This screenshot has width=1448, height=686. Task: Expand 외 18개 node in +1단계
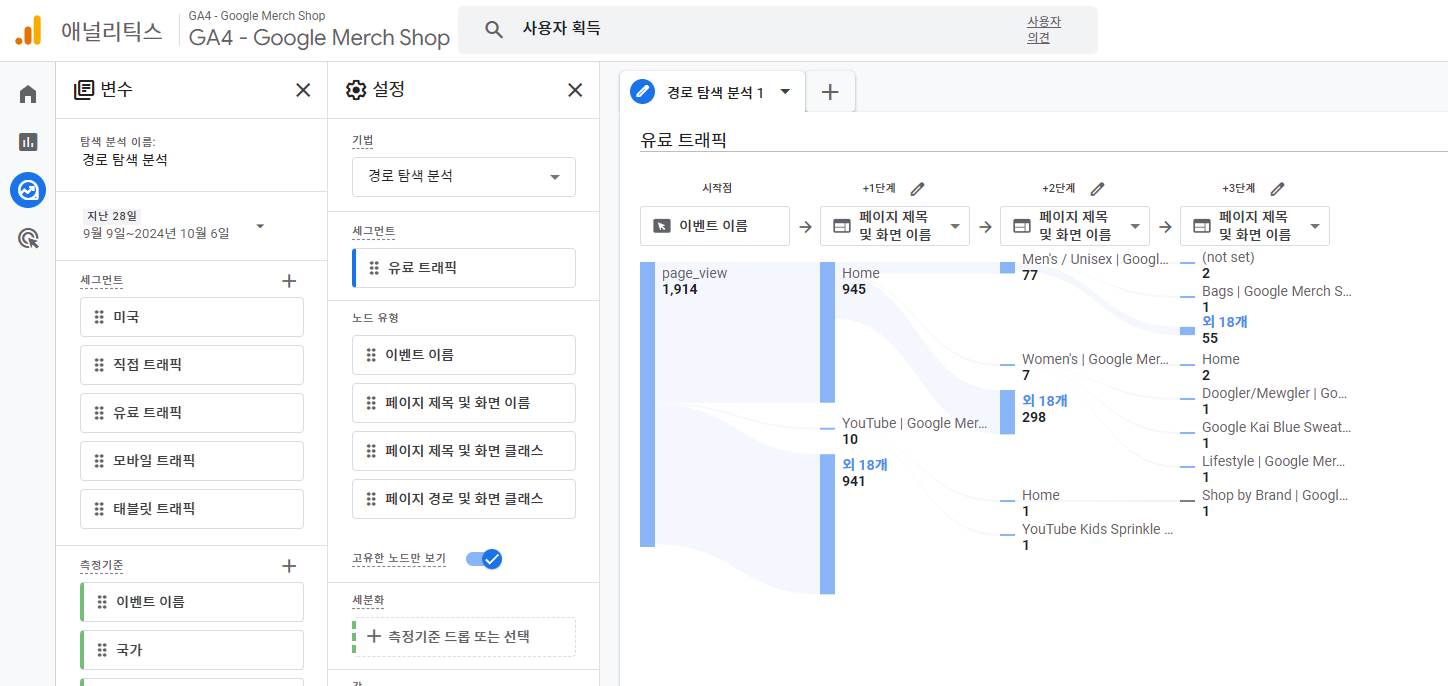tap(865, 465)
